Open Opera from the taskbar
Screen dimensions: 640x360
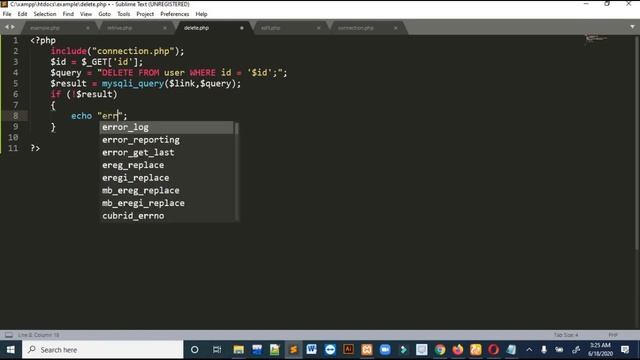[493, 350]
